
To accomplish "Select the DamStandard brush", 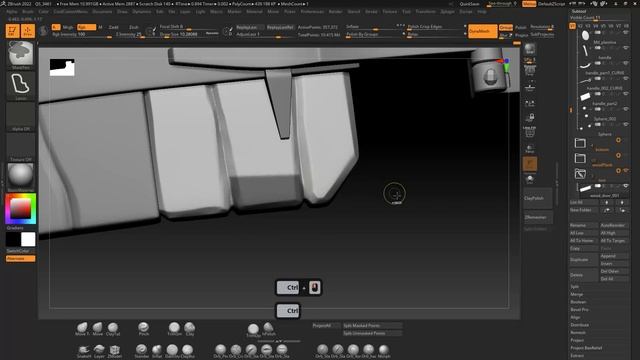I will [x=172, y=351].
